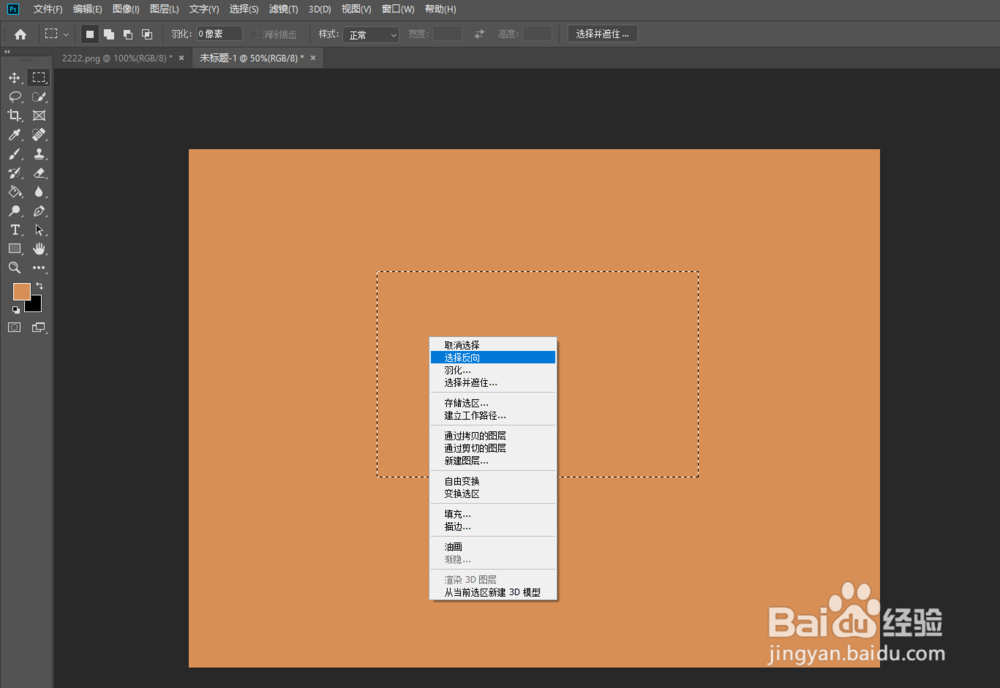Open the 图层(L) menu
Screen dimensions: 1000x688
pos(164,9)
